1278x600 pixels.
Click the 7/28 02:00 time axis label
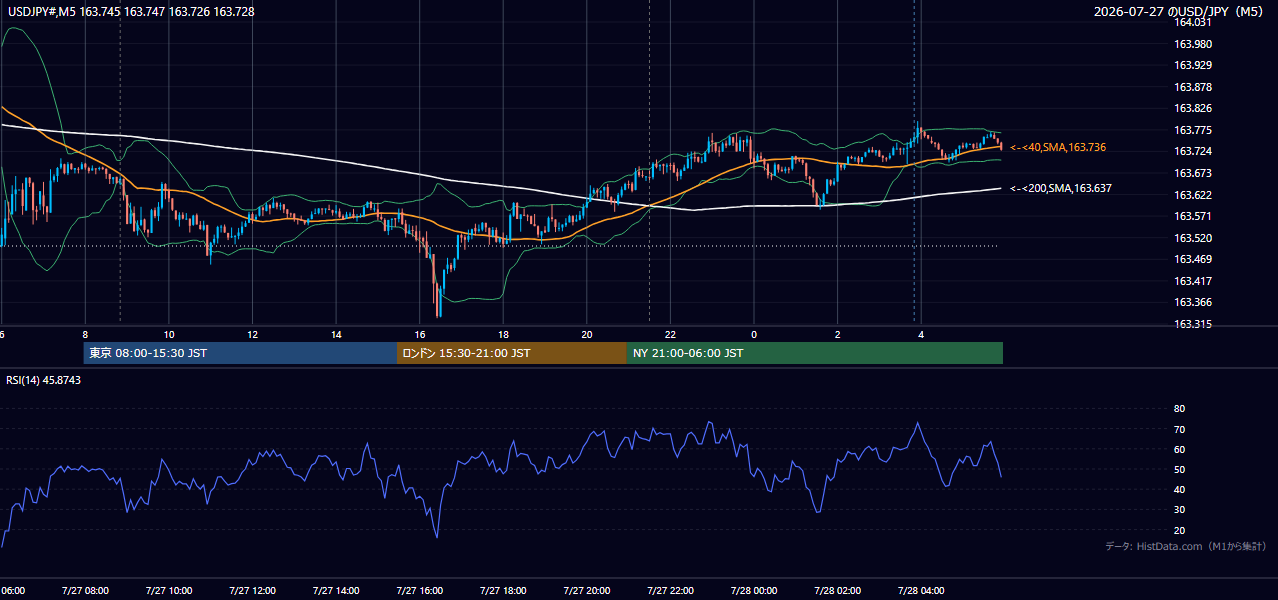coord(838,590)
